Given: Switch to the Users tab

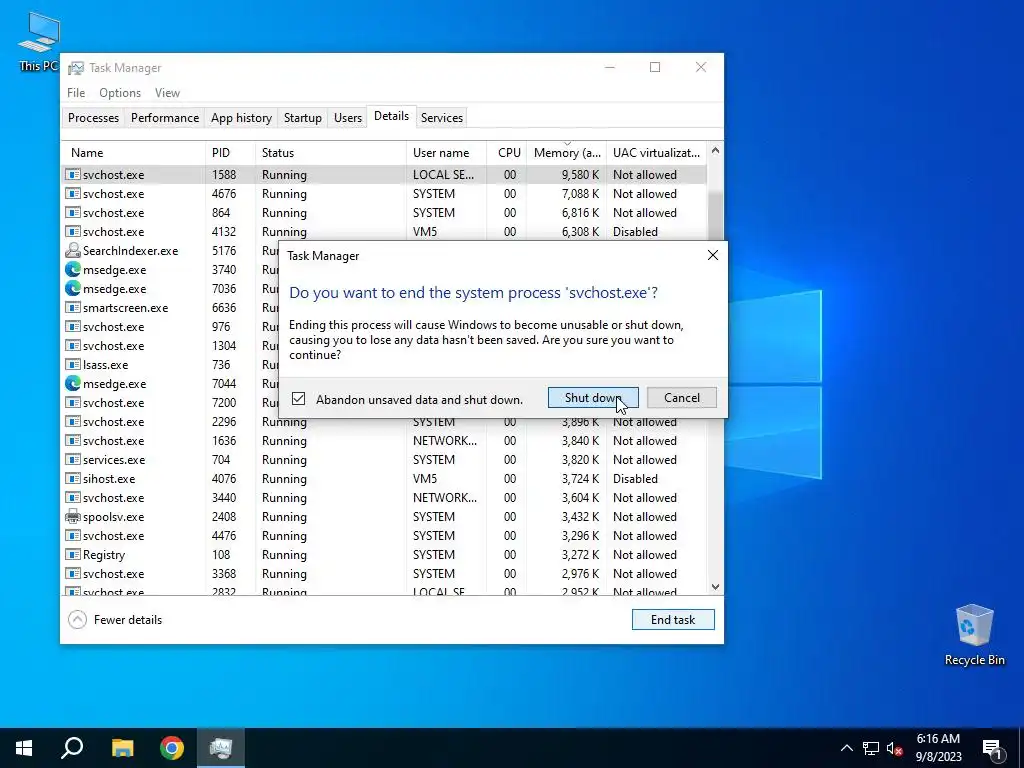Looking at the screenshot, I should [x=347, y=118].
